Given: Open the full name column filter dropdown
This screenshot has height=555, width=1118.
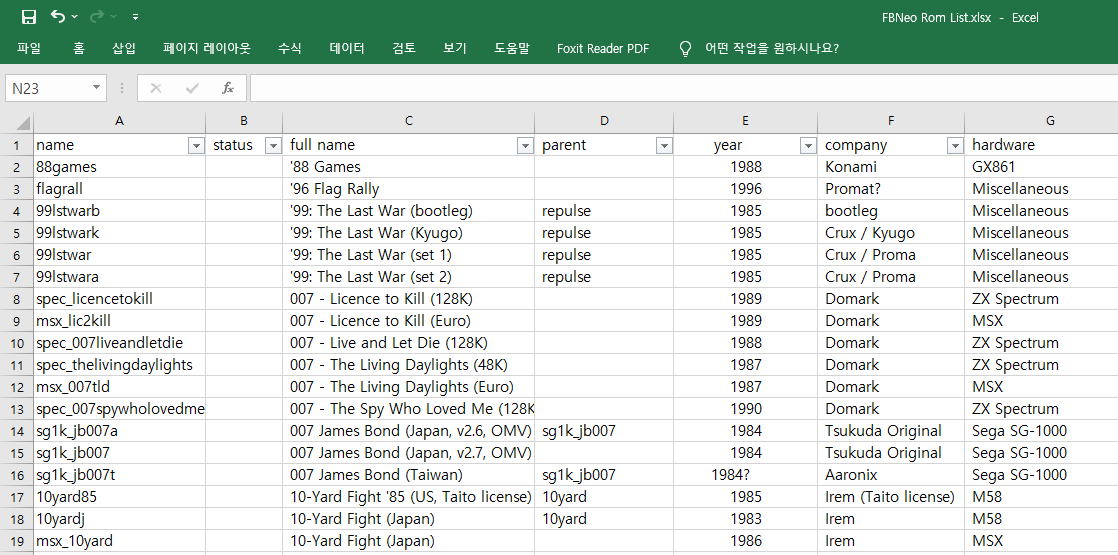Looking at the screenshot, I should [x=525, y=146].
